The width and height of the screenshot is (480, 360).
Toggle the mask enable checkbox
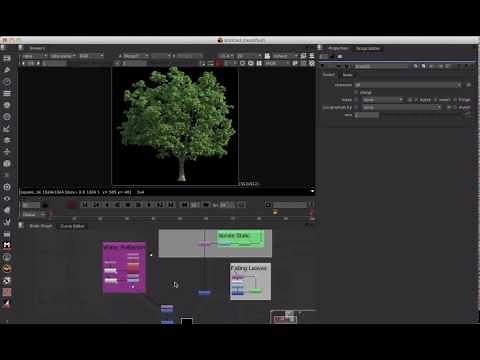(x=356, y=100)
